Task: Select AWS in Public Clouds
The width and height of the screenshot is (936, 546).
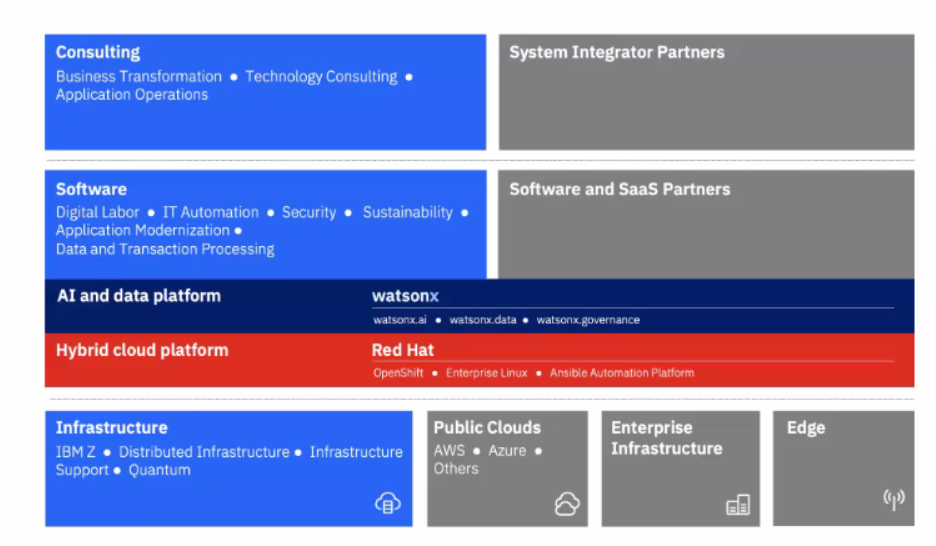Action: click(449, 451)
